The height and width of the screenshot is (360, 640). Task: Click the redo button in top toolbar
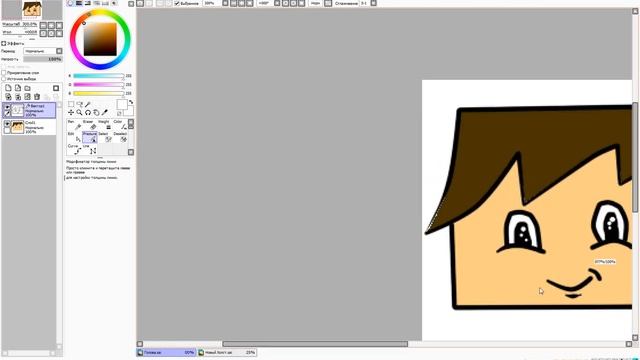click(149, 3)
